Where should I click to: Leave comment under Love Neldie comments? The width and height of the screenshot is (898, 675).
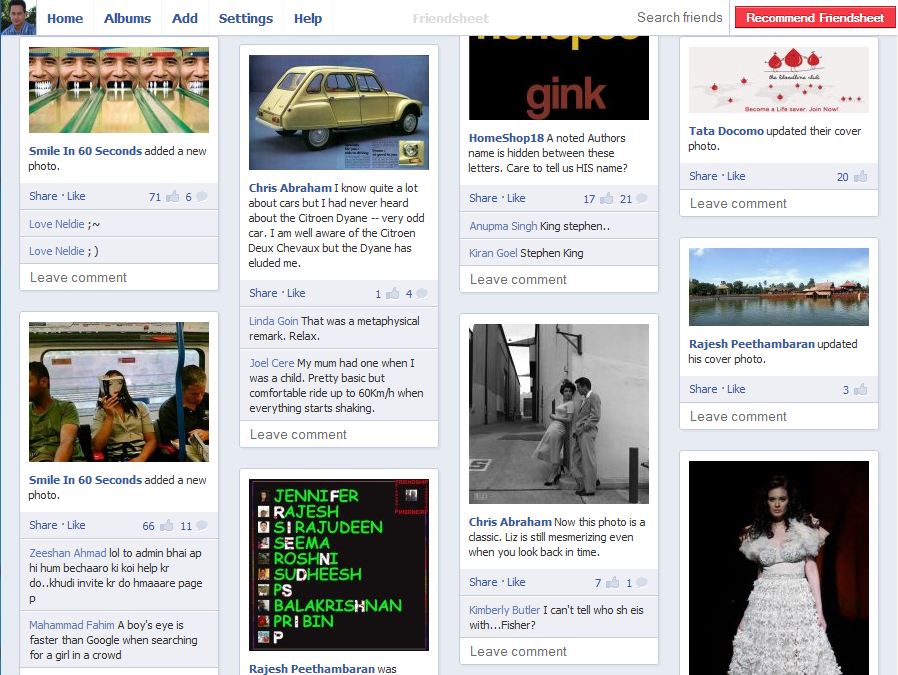click(119, 278)
